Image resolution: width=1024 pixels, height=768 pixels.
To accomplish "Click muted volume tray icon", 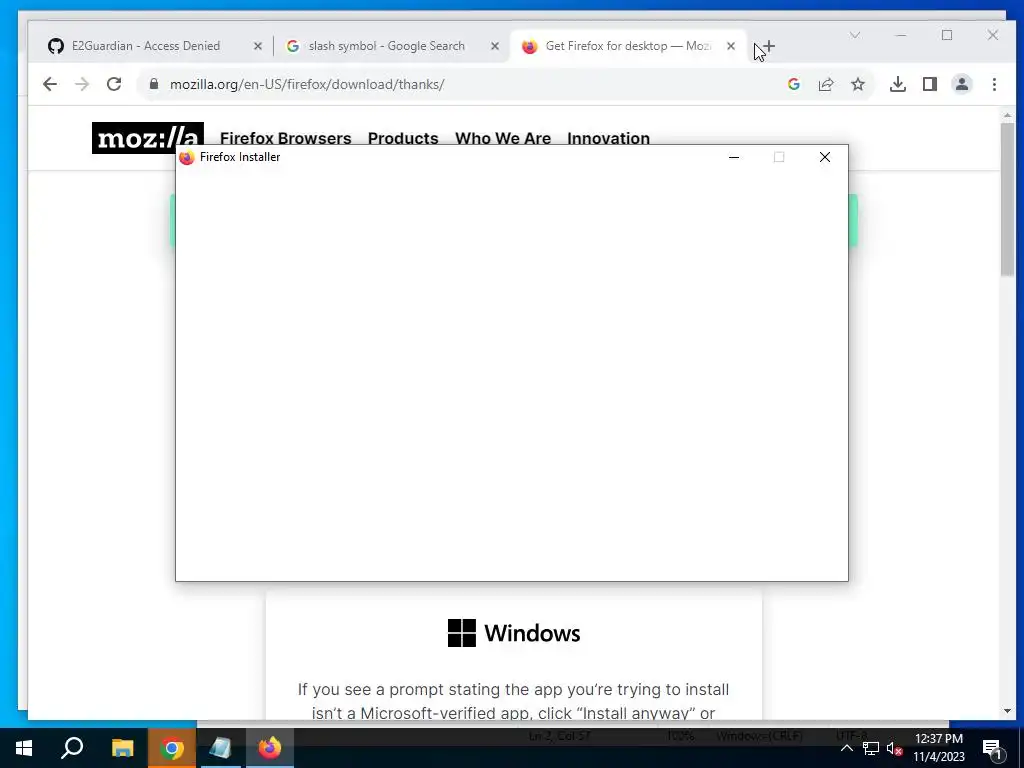I will click(x=895, y=748).
